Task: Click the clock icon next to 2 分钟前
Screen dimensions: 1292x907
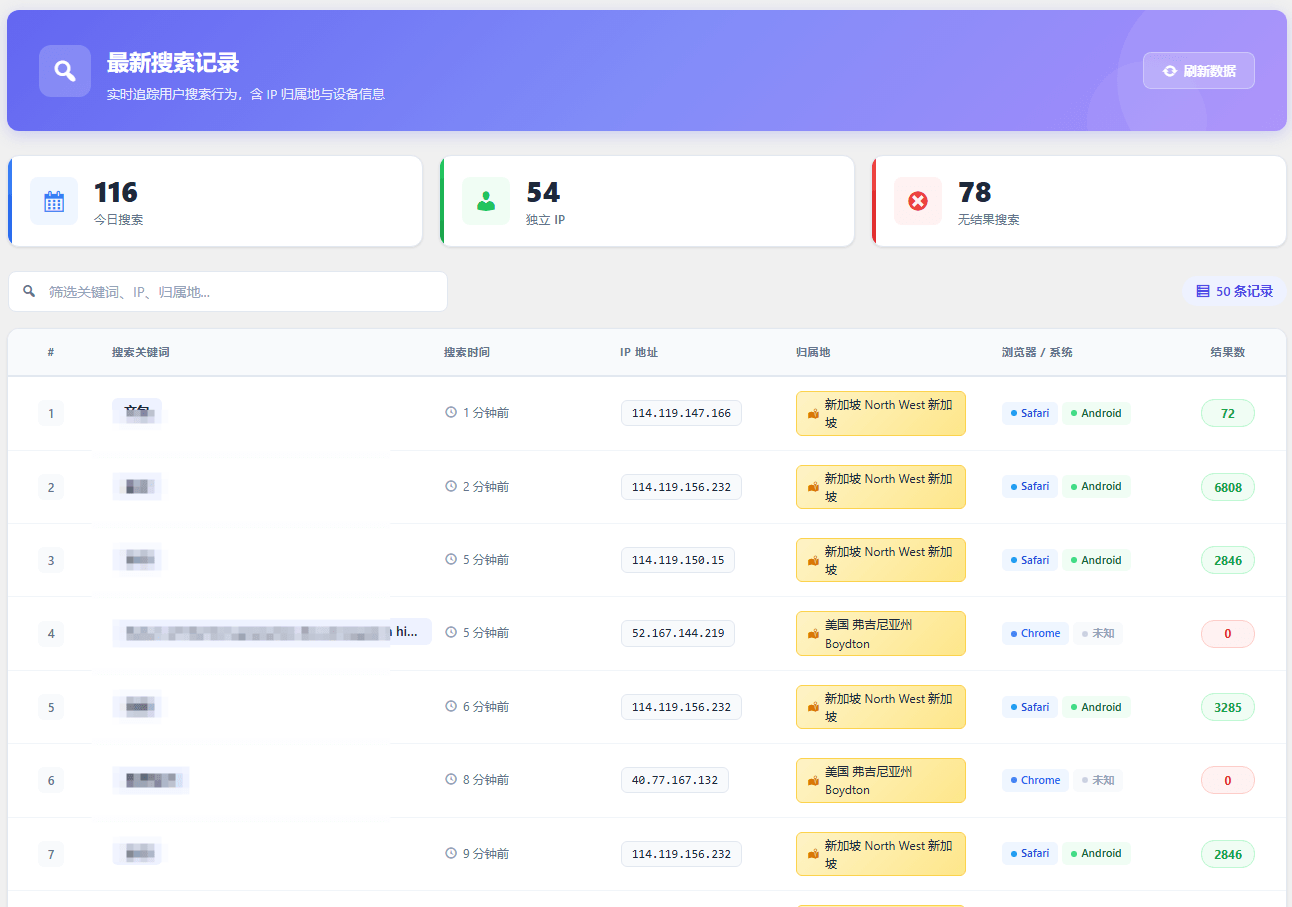Action: click(x=451, y=486)
